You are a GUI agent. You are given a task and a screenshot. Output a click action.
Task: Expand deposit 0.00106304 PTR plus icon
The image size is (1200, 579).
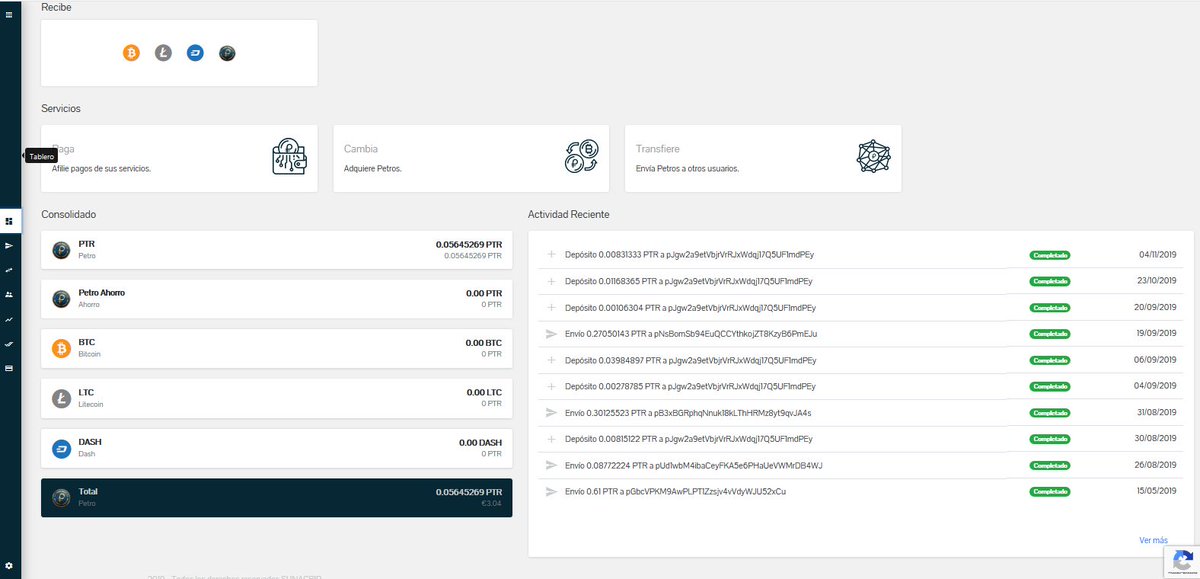click(x=550, y=307)
